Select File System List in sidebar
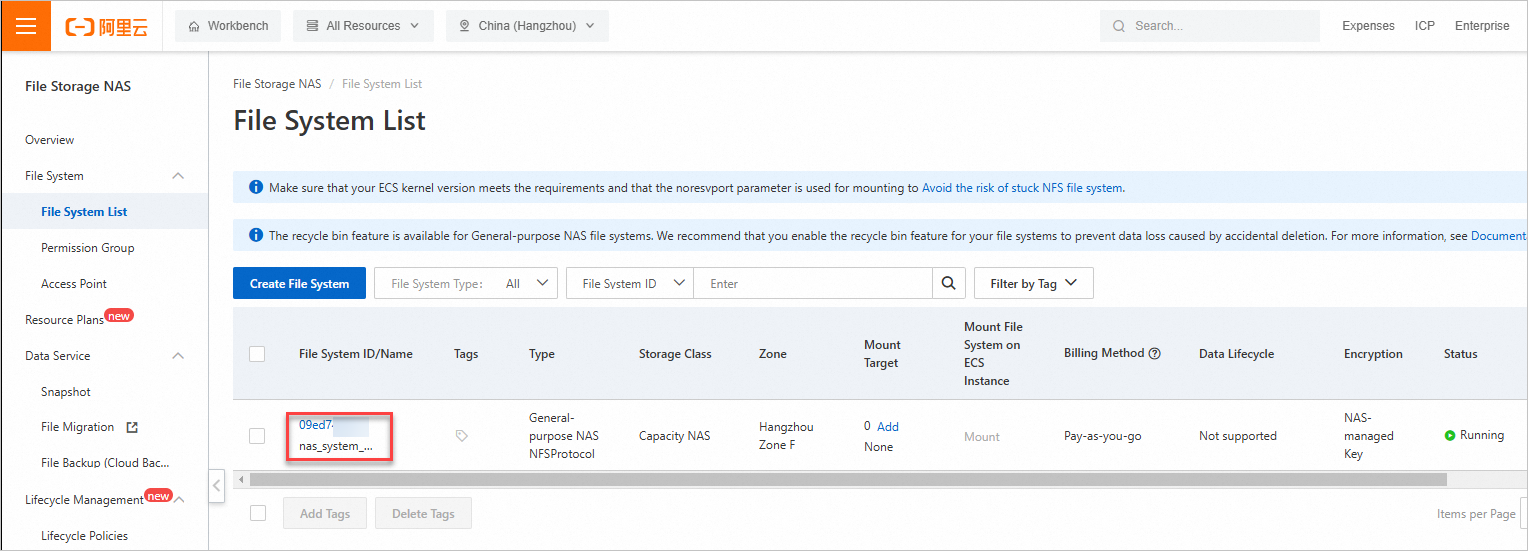 (x=84, y=212)
